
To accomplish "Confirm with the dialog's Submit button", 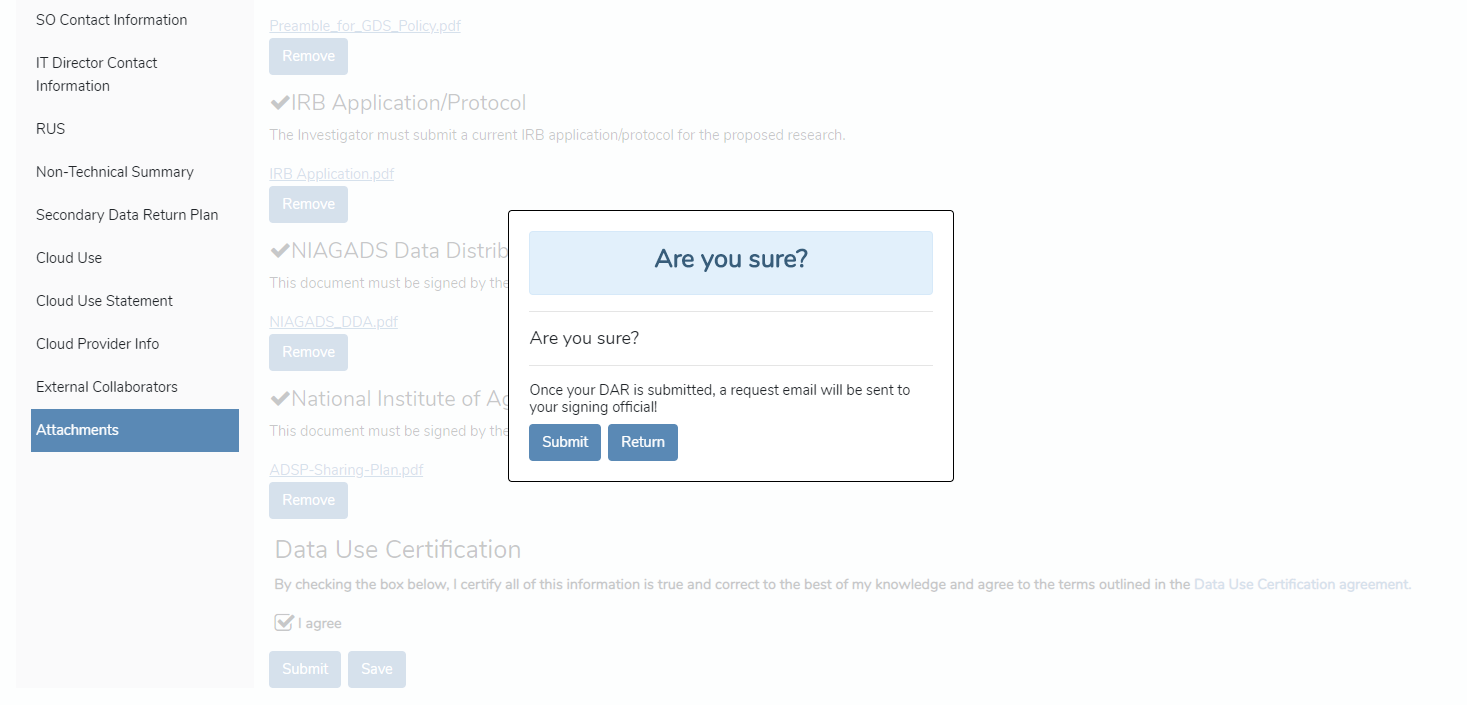I will click(x=565, y=442).
